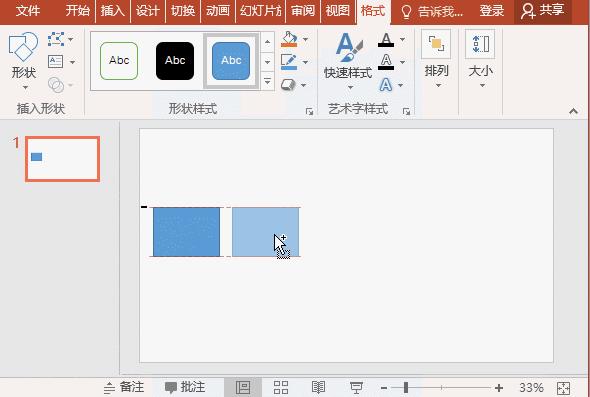The width and height of the screenshot is (590, 397).
Task: Open Edit Shape dropdown arrow
Action: 70,39
